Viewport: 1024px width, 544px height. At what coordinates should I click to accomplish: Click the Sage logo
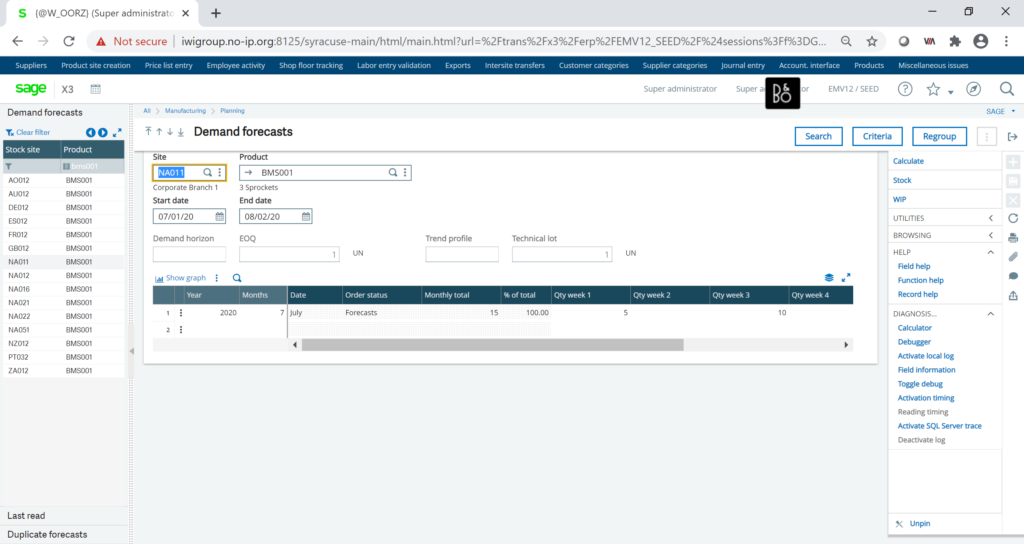coord(31,89)
